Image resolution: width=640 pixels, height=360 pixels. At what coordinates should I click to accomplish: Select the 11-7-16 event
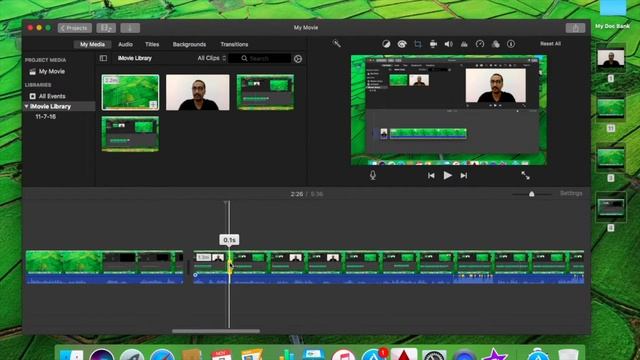click(45, 117)
